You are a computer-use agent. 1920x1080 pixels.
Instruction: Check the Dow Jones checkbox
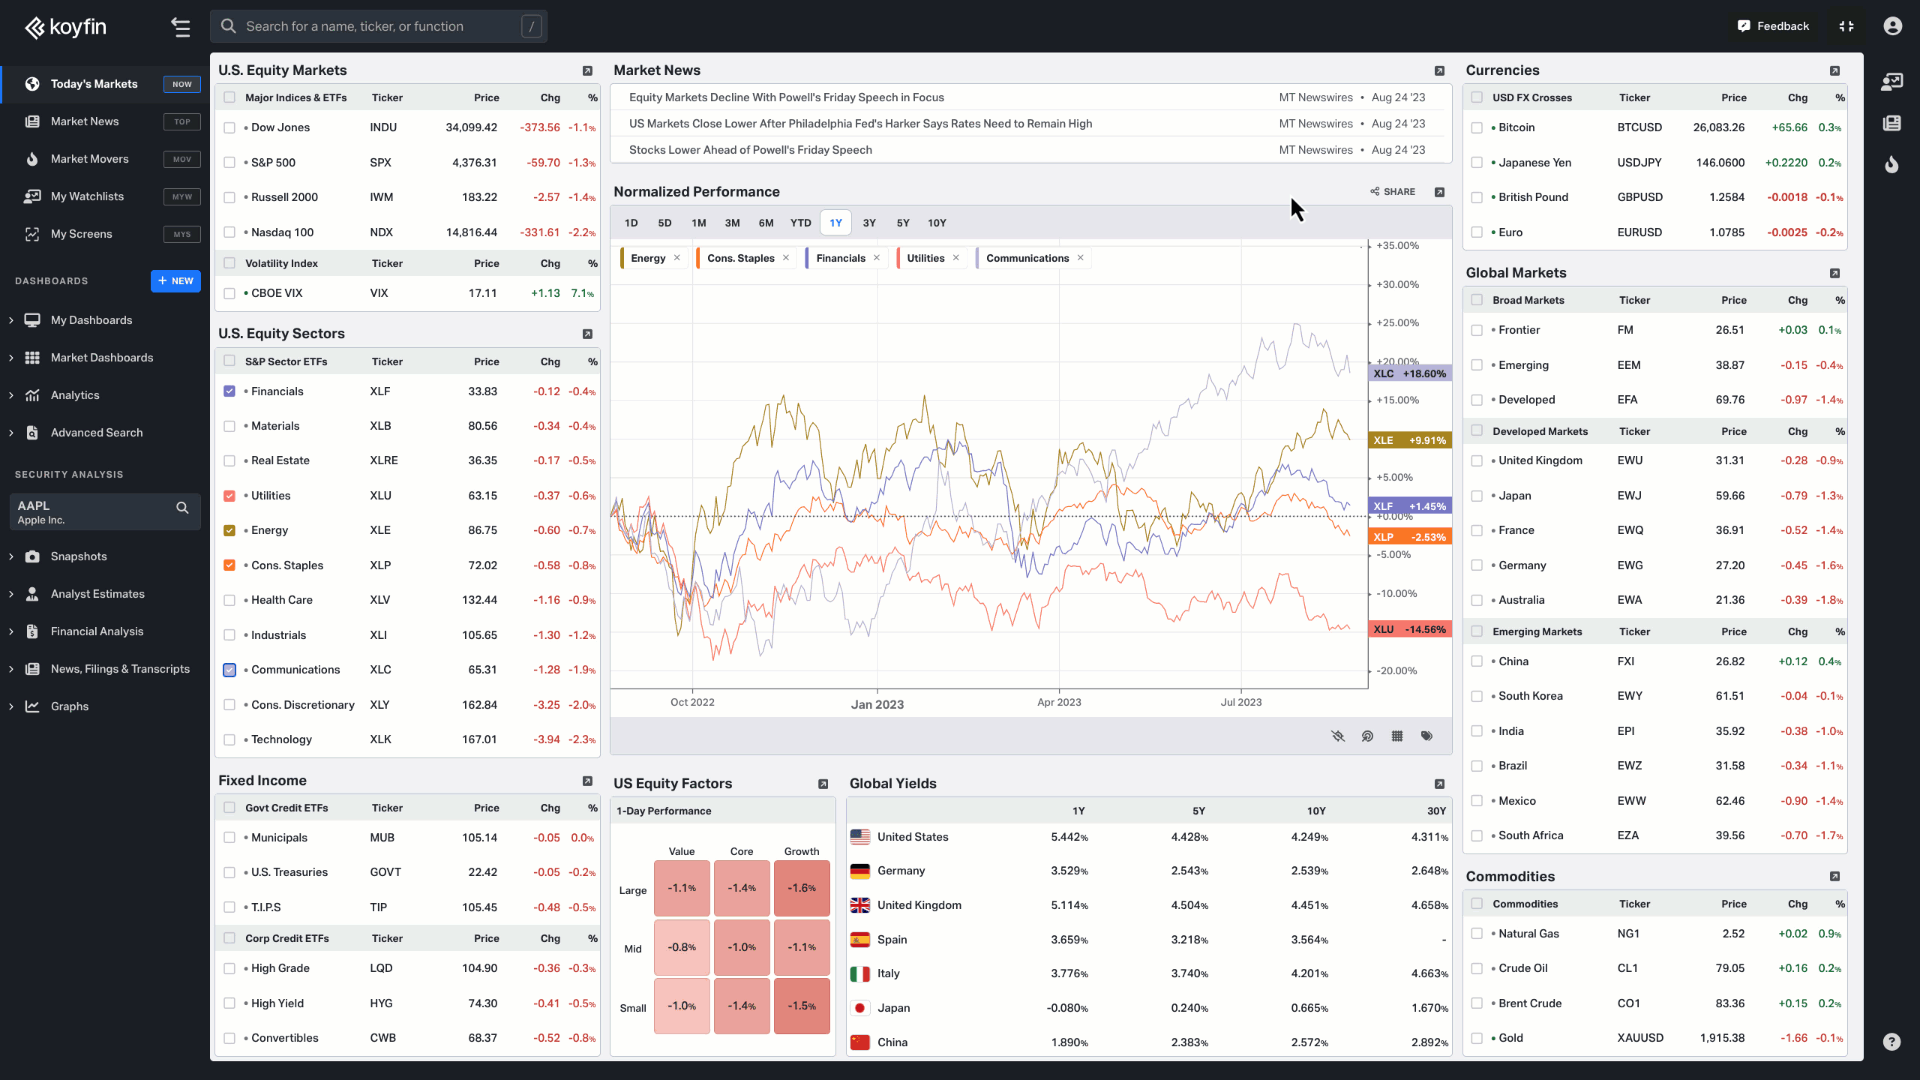(230, 128)
